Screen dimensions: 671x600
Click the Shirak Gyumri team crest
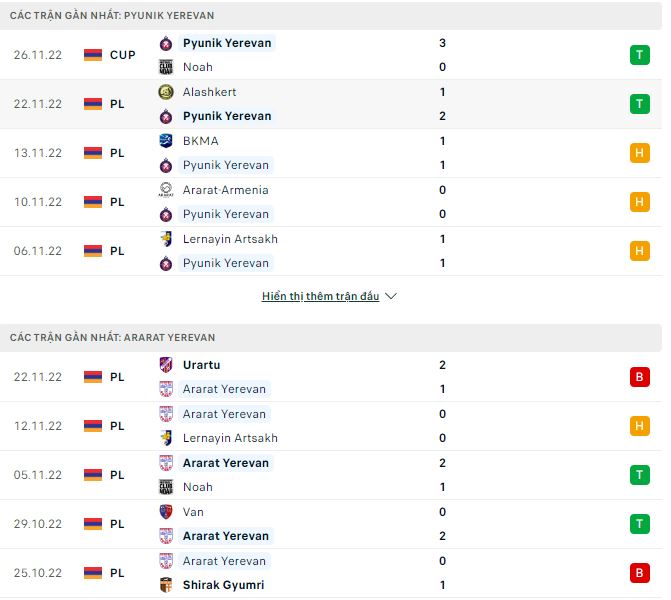coord(166,585)
